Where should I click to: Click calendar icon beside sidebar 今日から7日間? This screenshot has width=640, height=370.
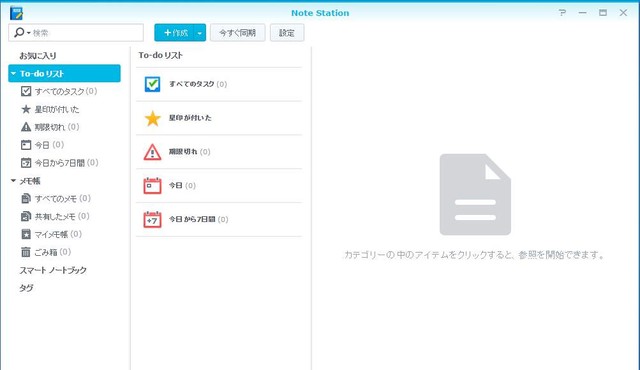[x=26, y=163]
